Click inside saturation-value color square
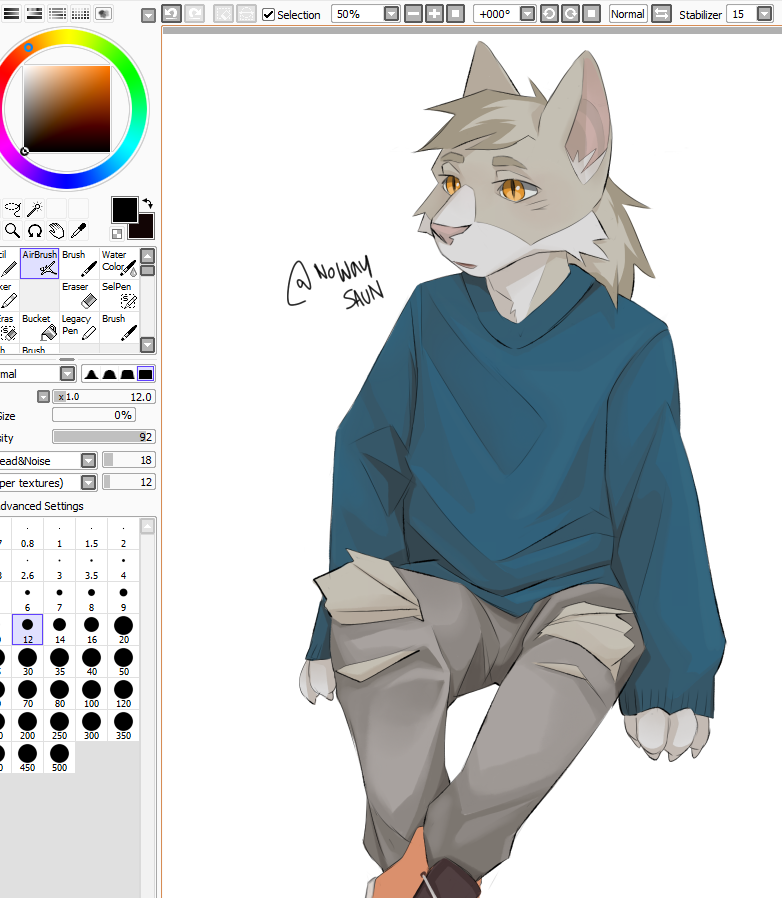 (66, 109)
